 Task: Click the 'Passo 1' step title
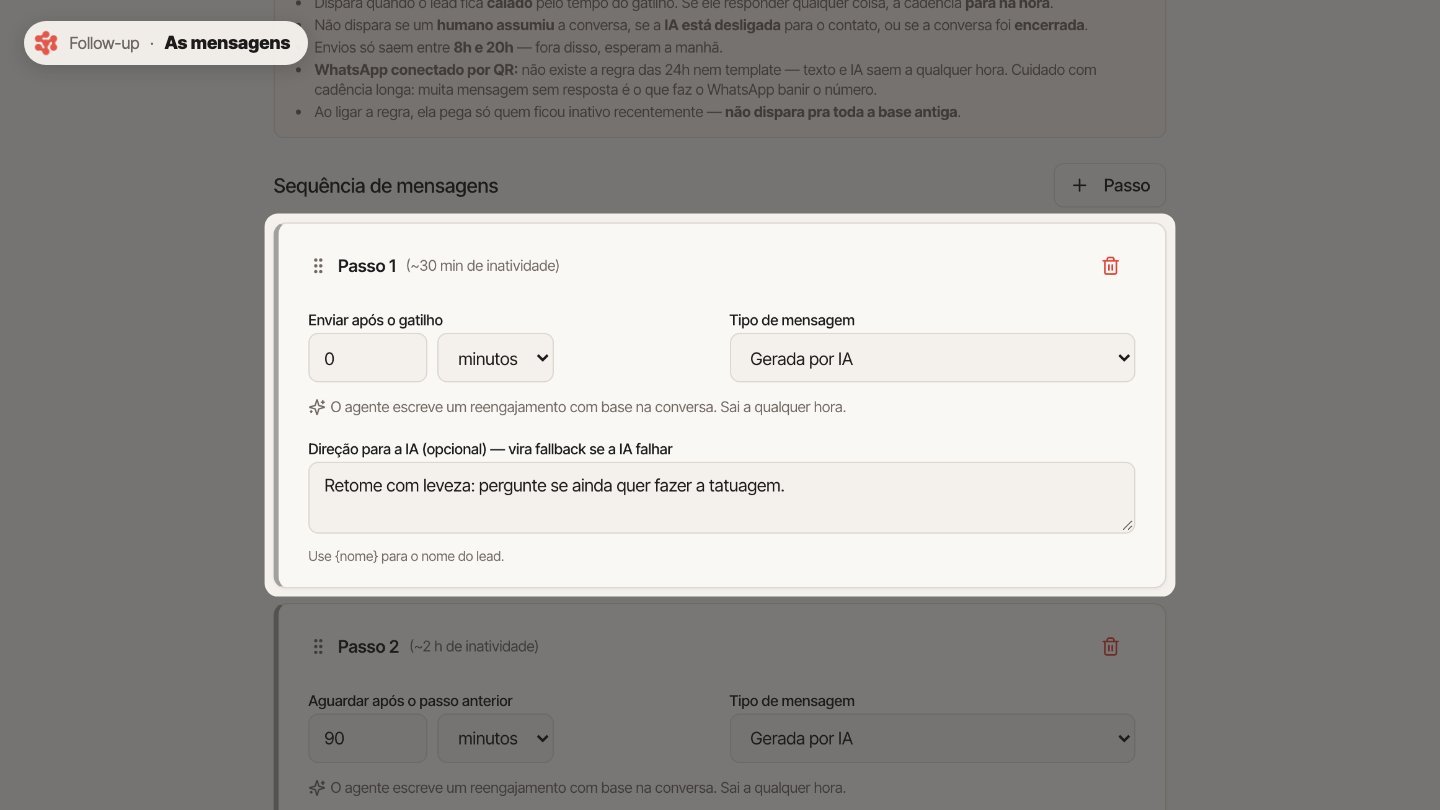click(x=367, y=266)
